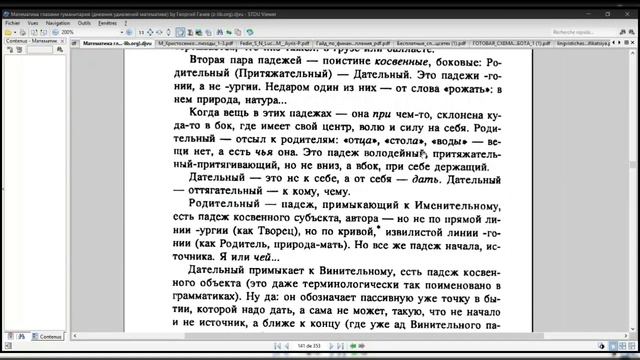This screenshot has width=640, height=360.
Task: Switch to the Гайд_по_финан pdf tab
Action: [353, 43]
